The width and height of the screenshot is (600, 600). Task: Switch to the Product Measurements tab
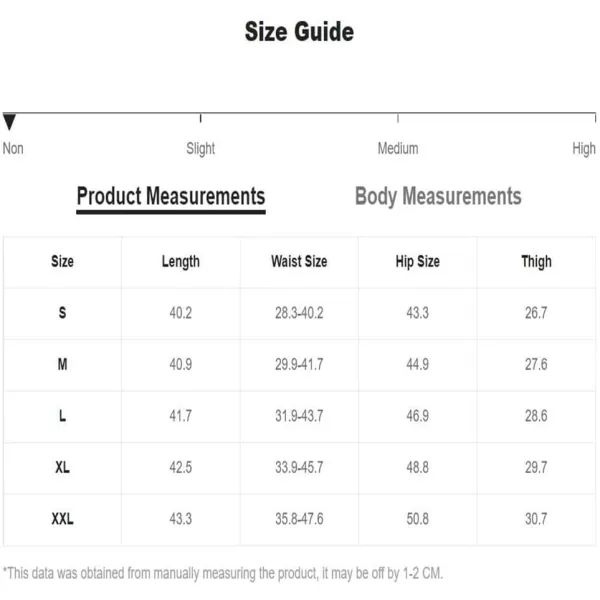(x=171, y=196)
